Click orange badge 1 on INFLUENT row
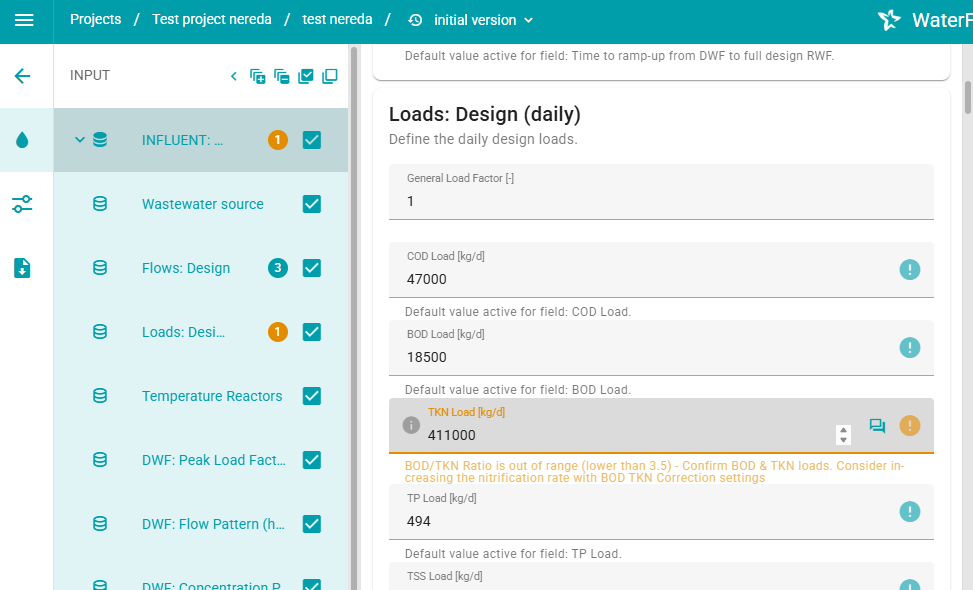 (277, 140)
